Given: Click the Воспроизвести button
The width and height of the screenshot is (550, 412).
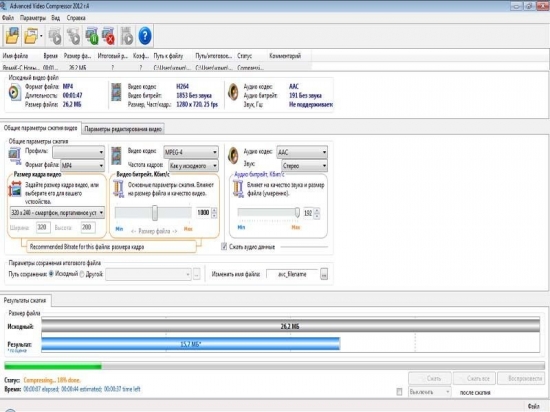Looking at the screenshot, I should coord(522,378).
